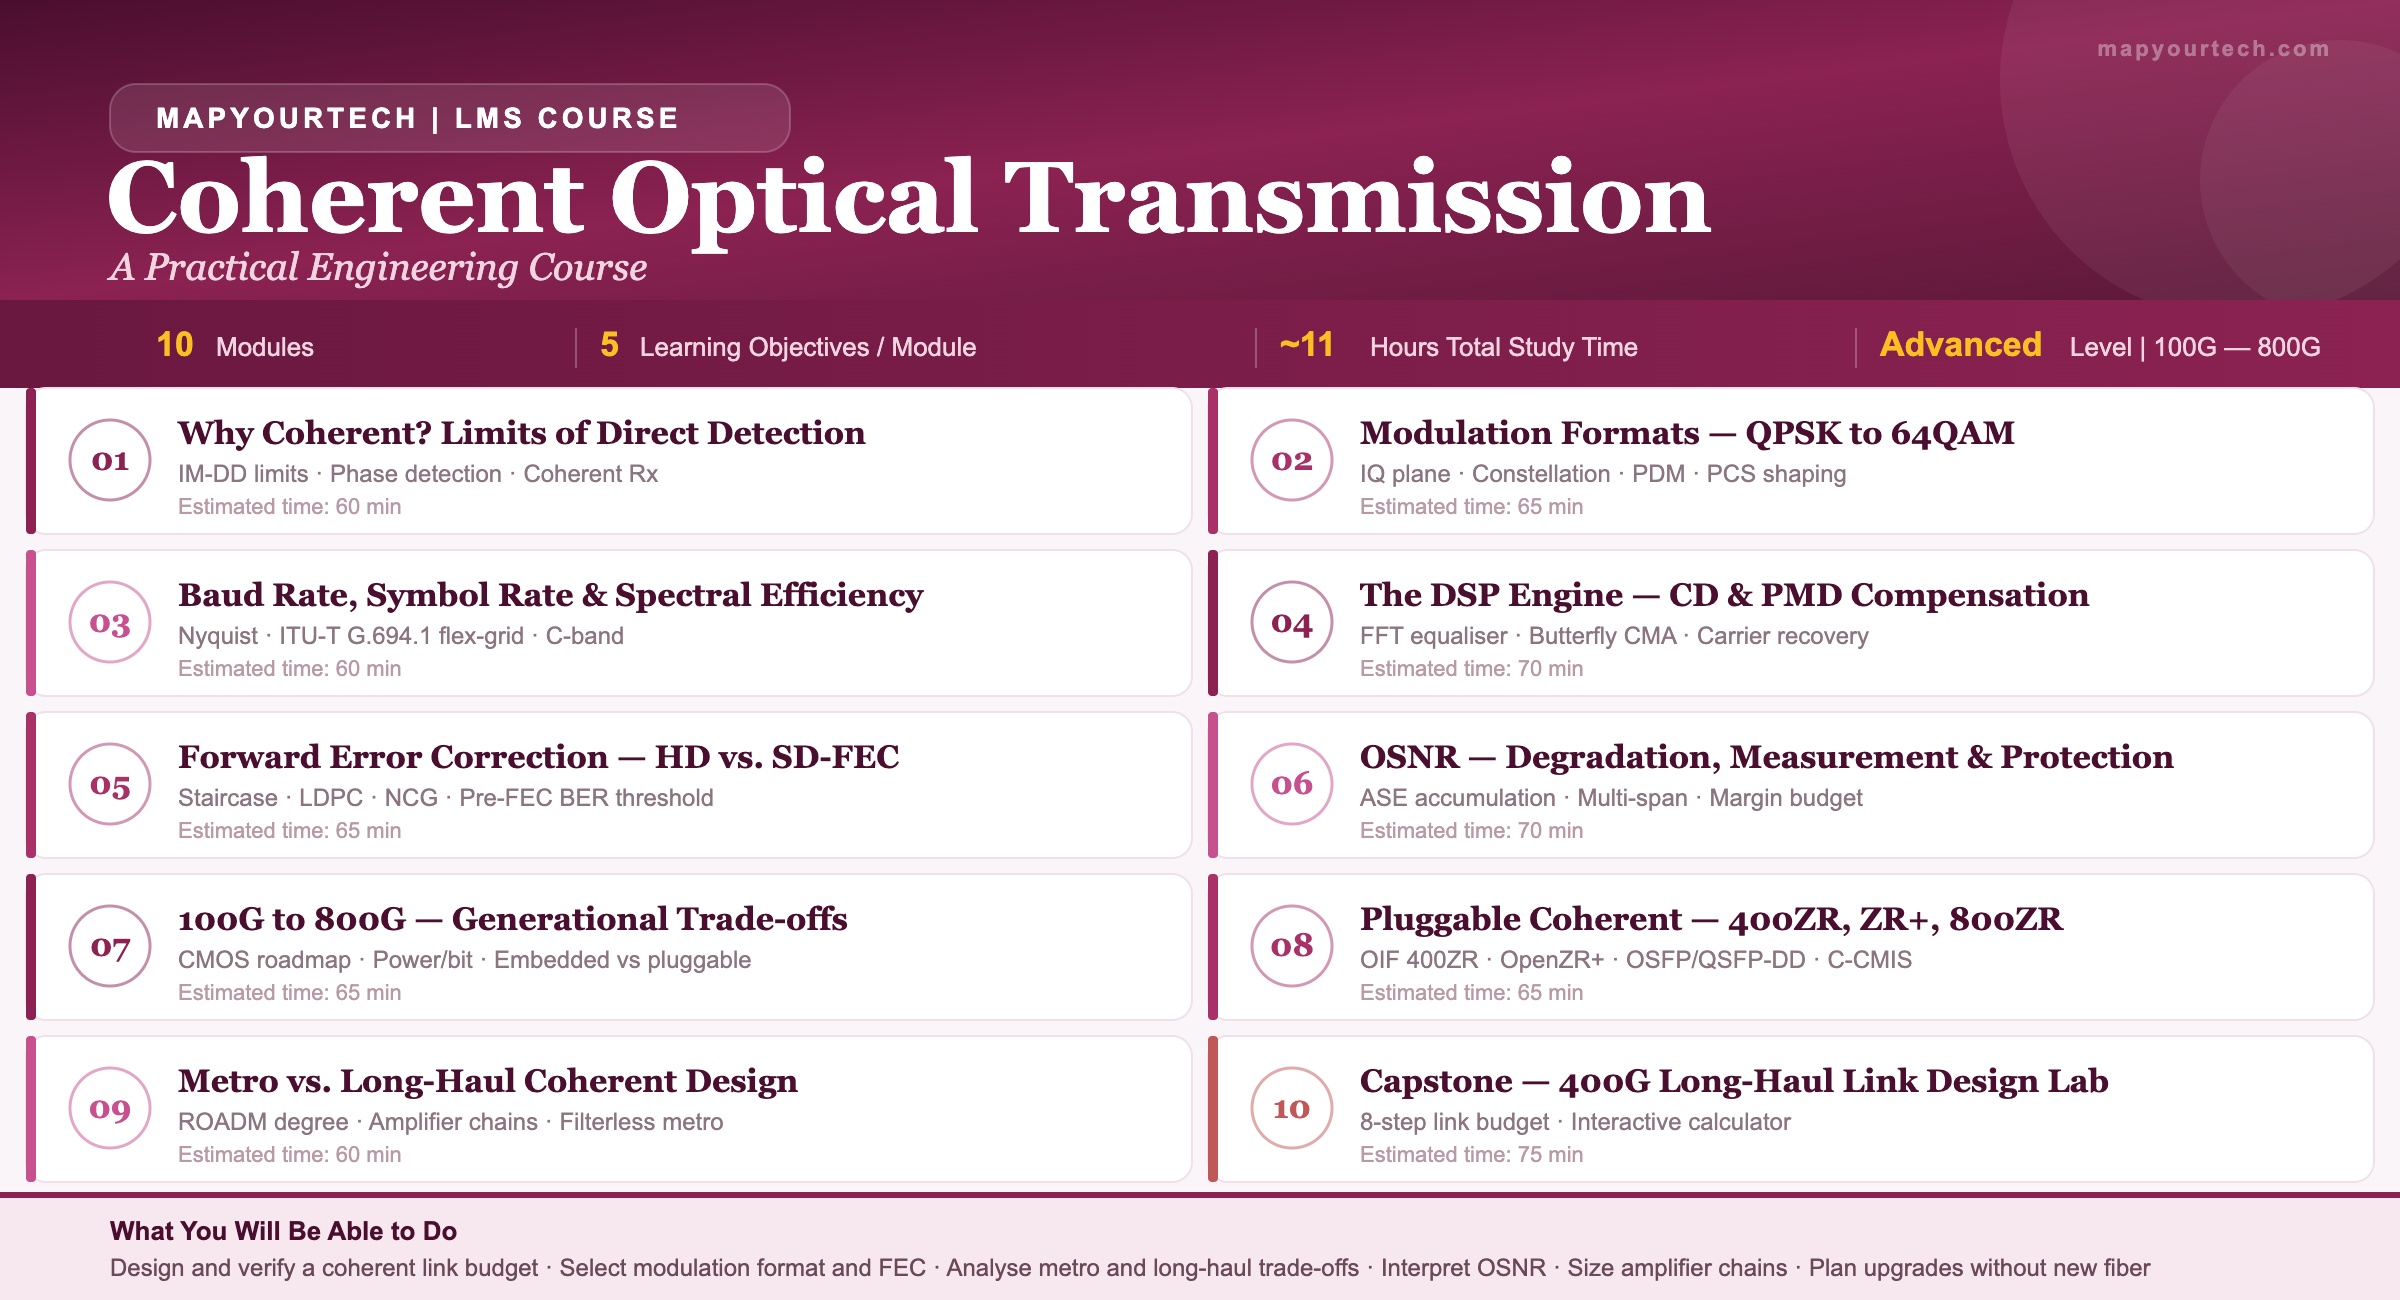Click the 06 module number badge
This screenshot has width=2400, height=1300.
pos(1292,784)
